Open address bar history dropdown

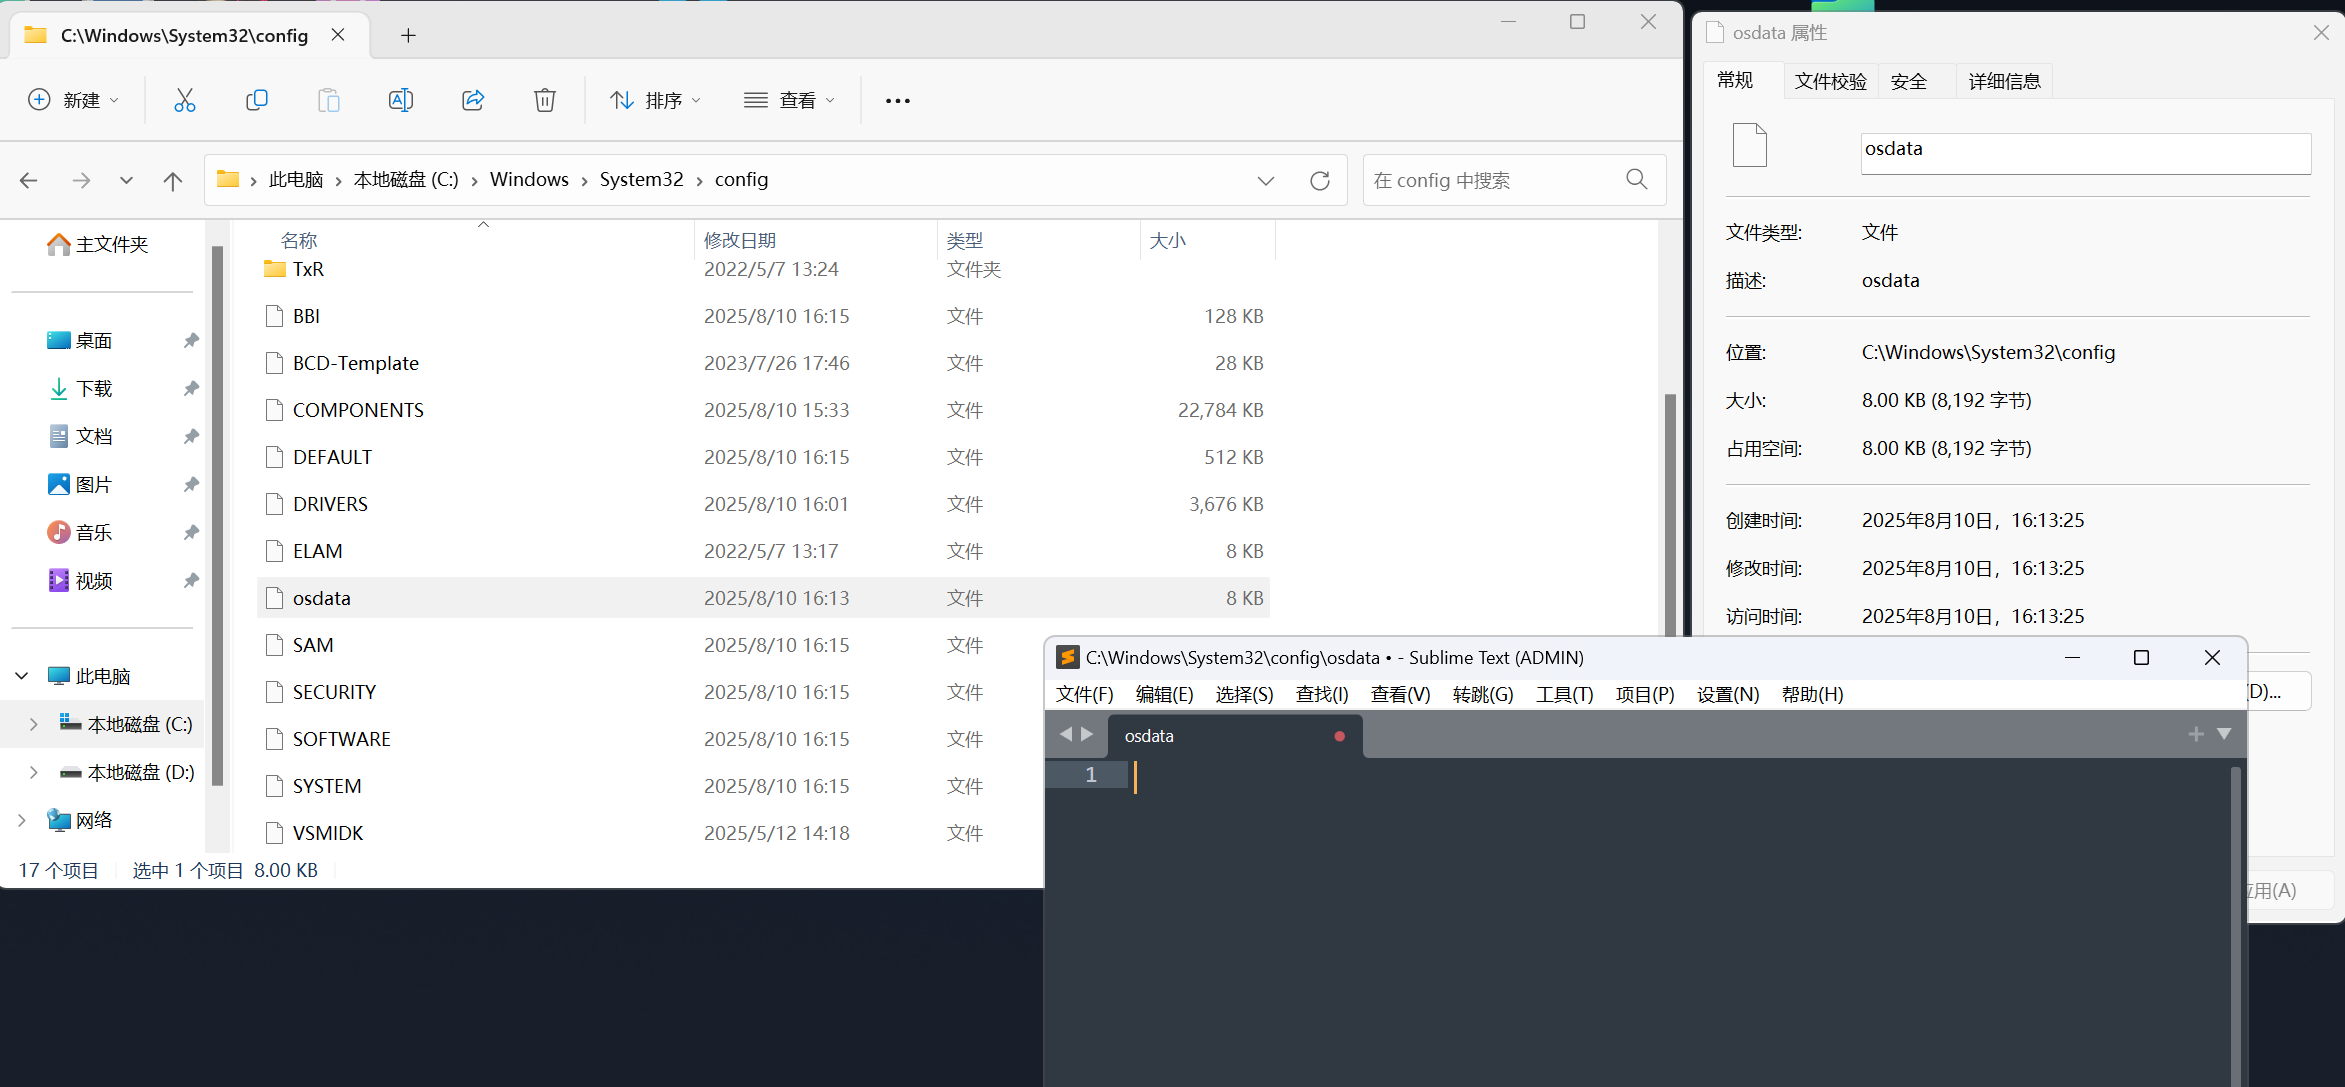click(x=1266, y=181)
